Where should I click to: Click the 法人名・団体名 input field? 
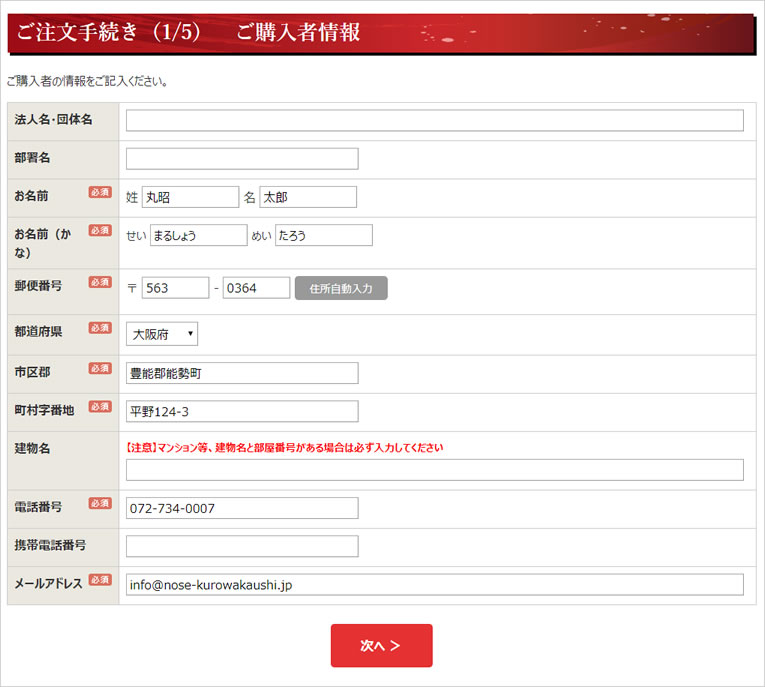tap(434, 121)
